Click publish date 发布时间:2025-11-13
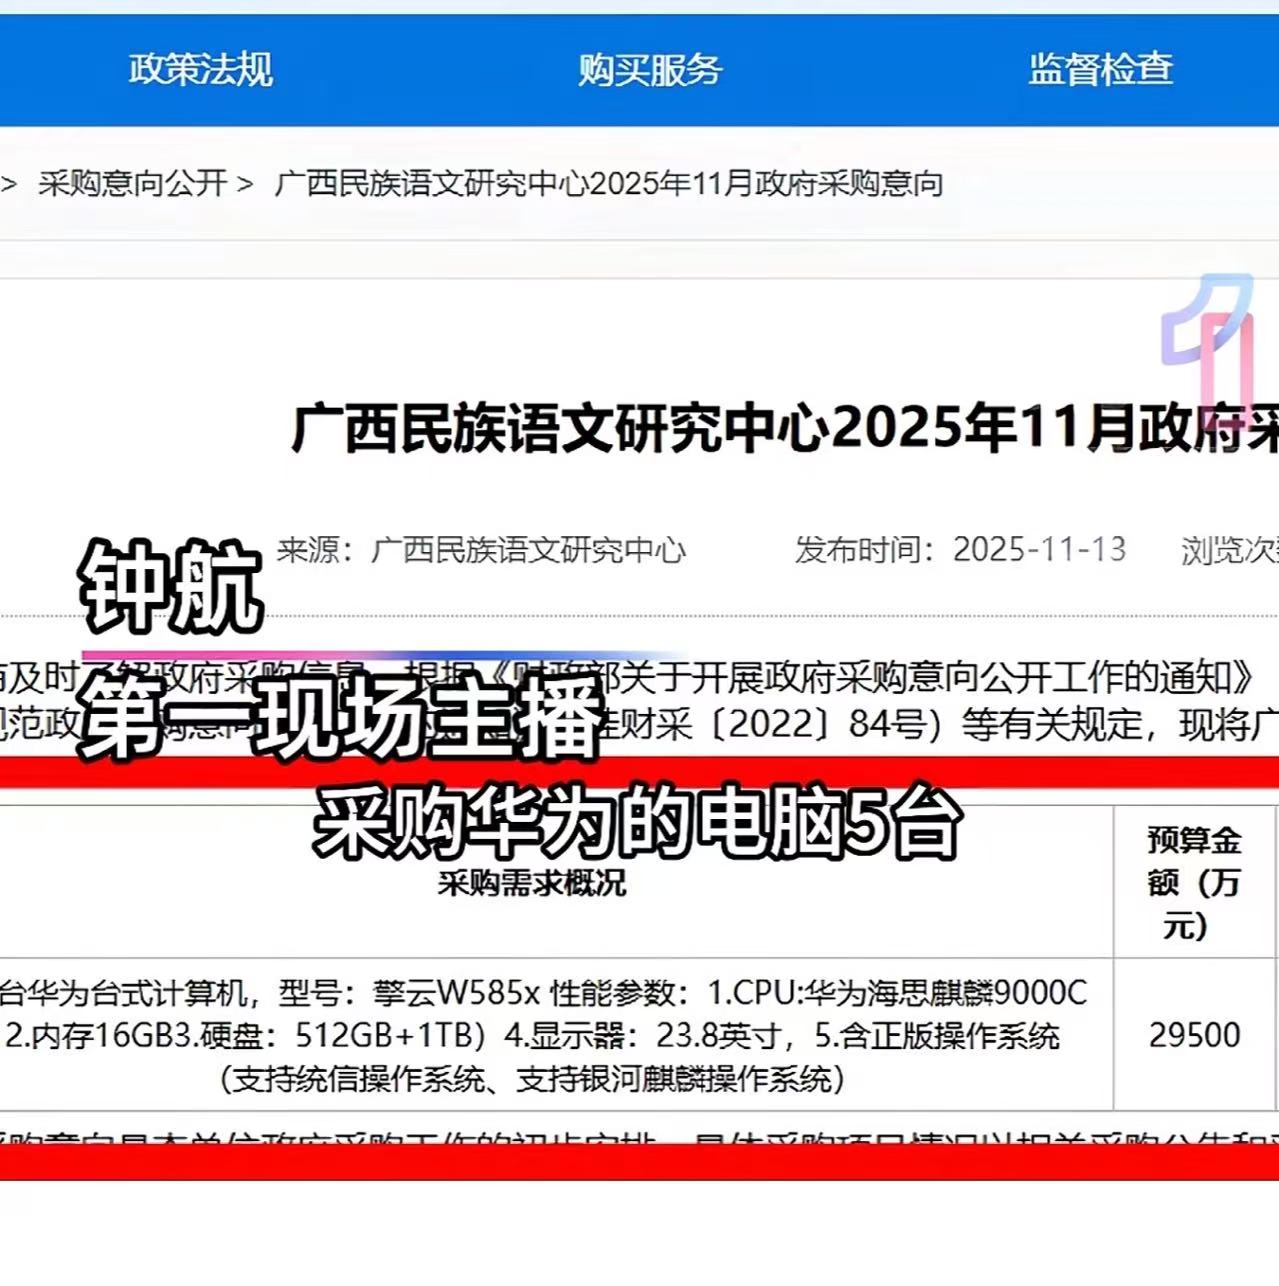The height and width of the screenshot is (1286, 1279). coord(960,549)
